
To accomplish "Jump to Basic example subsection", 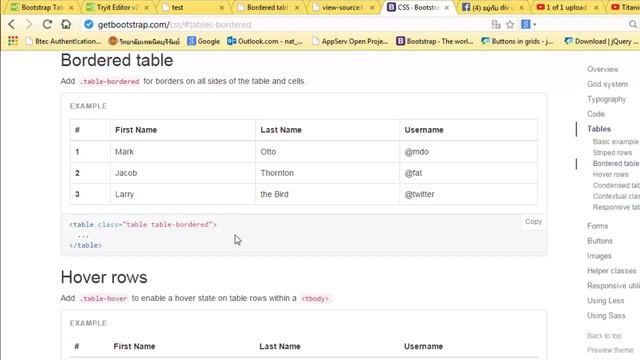I will [x=616, y=142].
